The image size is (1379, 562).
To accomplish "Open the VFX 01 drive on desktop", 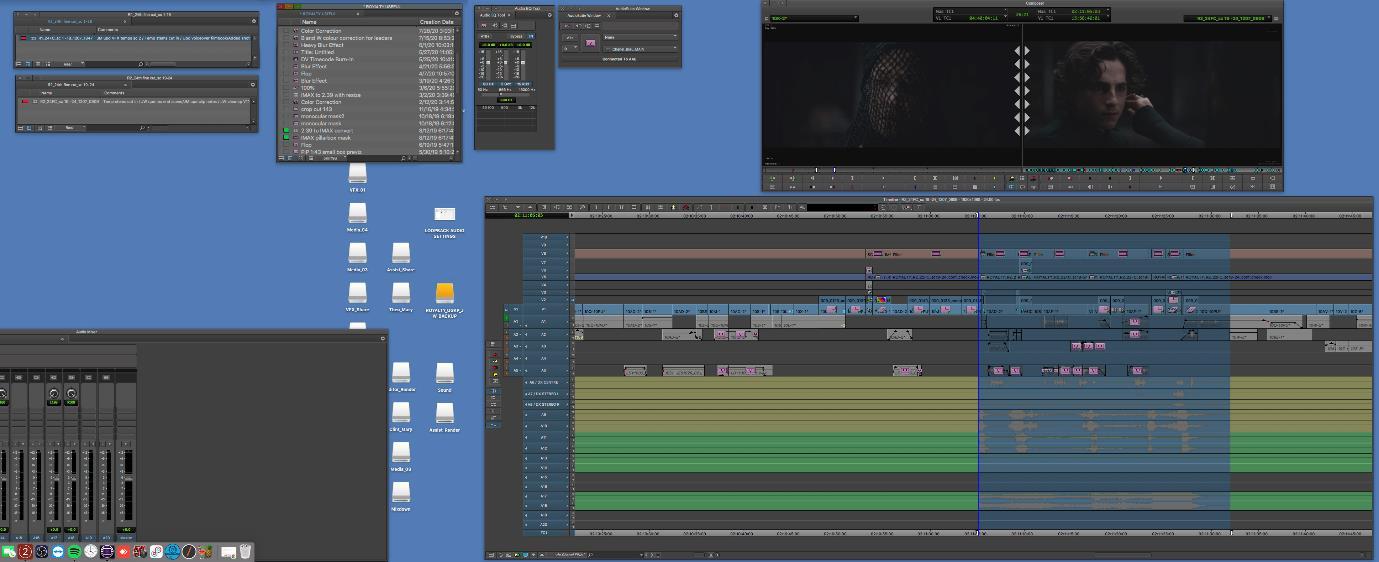I will coord(357,172).
